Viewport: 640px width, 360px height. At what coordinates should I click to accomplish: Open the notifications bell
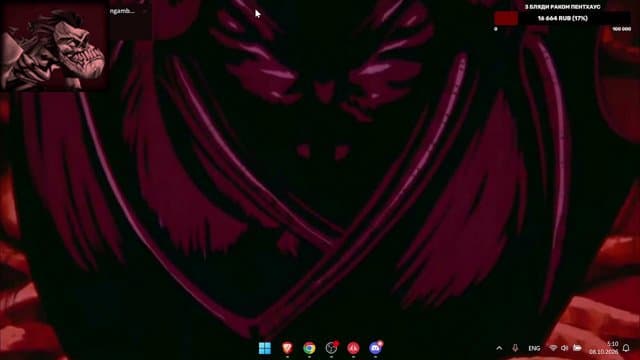pos(627,348)
